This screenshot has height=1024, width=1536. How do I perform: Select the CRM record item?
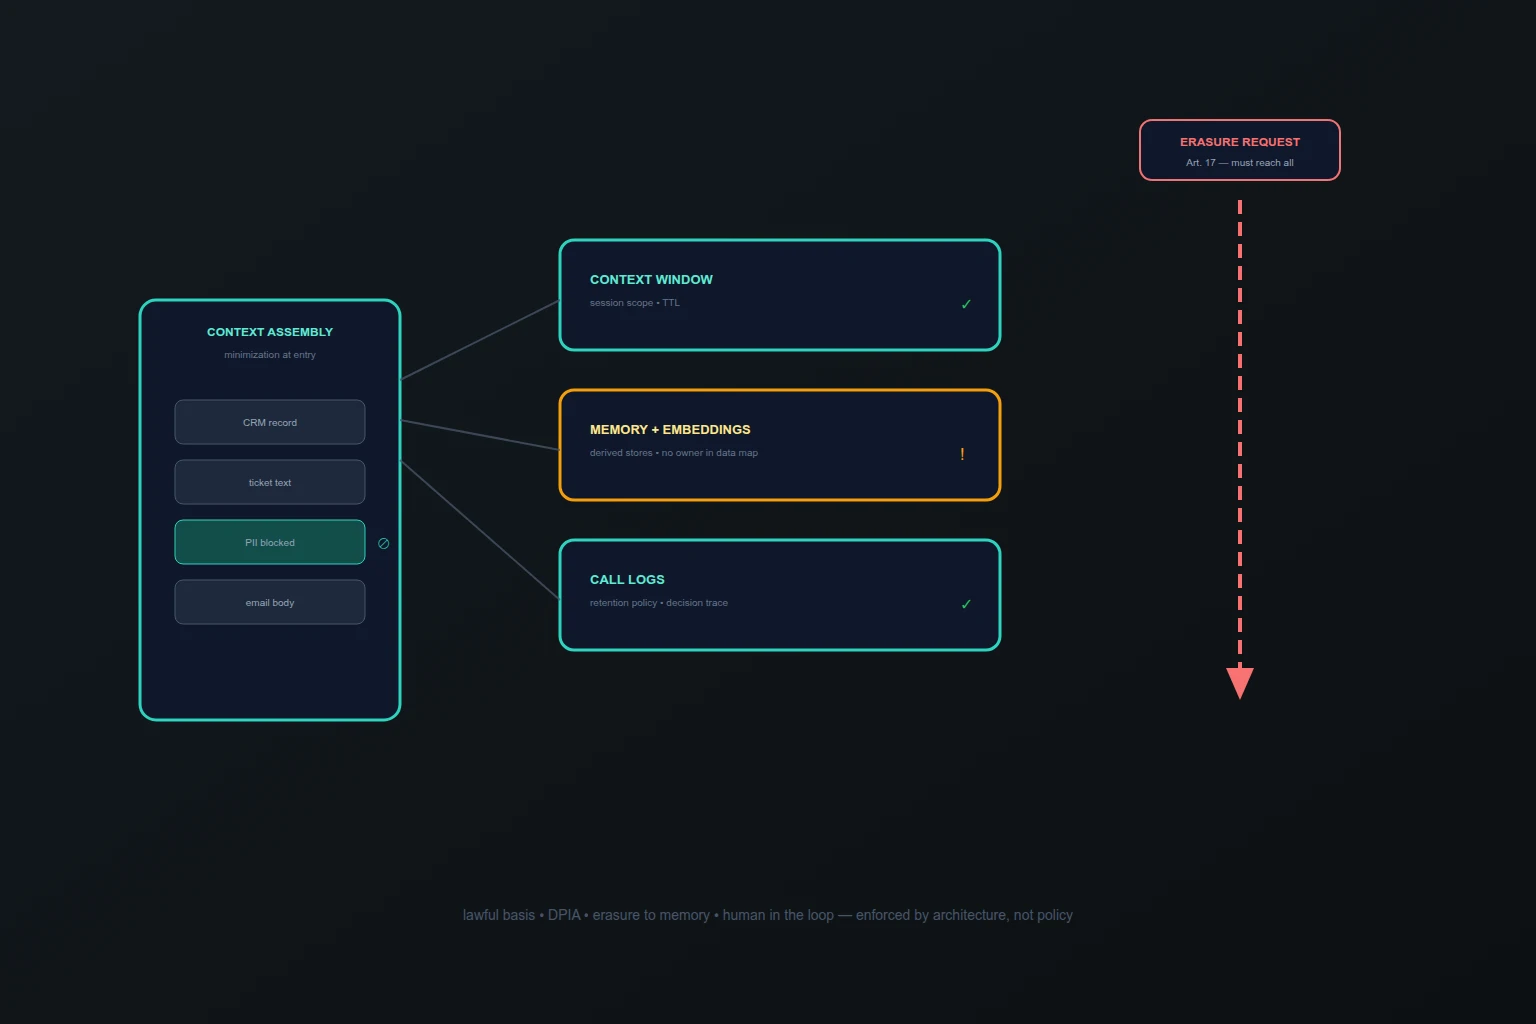point(270,422)
